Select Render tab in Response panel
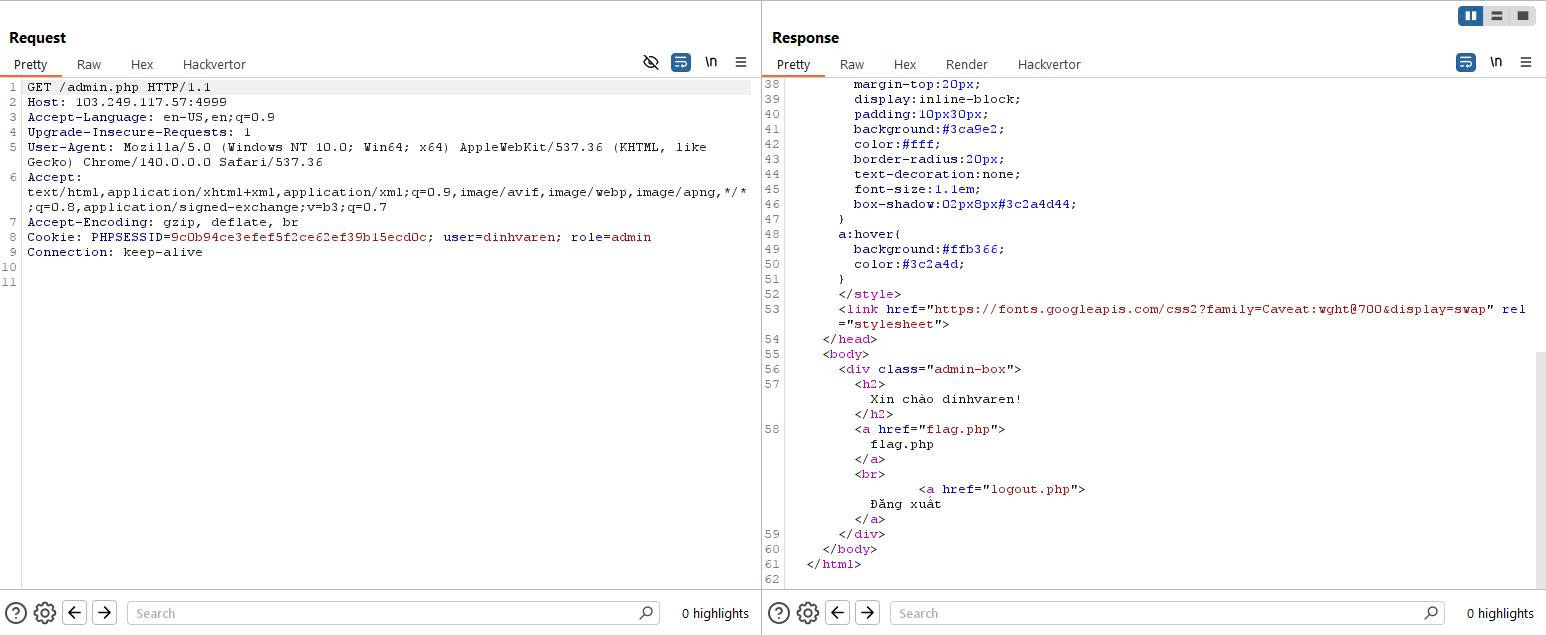The width and height of the screenshot is (1546, 635). point(967,64)
